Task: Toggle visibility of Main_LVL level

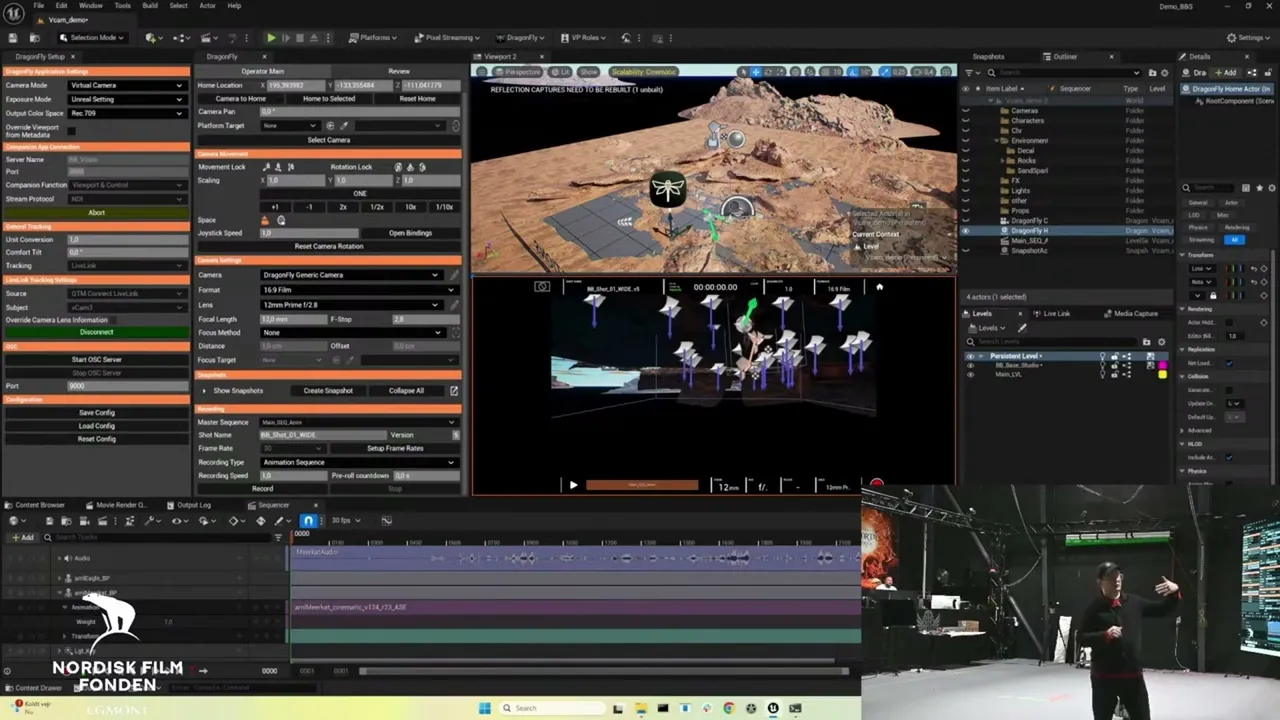Action: click(969, 374)
